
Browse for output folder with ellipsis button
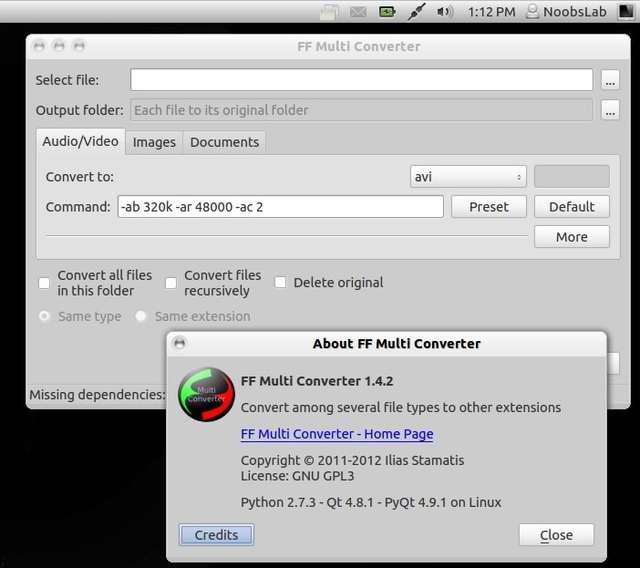610,110
